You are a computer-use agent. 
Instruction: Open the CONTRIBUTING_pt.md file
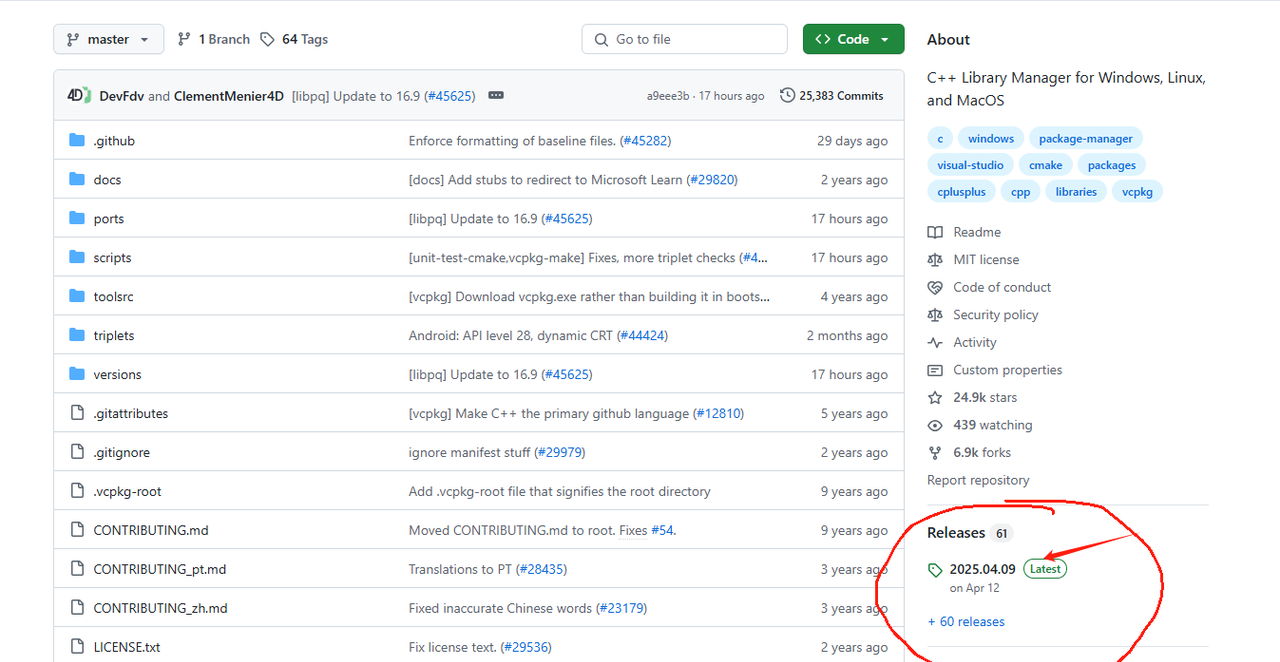tap(160, 569)
